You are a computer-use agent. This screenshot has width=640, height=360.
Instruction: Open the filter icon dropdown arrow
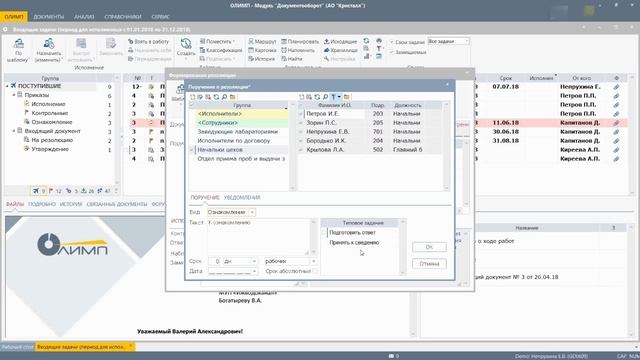(339, 97)
